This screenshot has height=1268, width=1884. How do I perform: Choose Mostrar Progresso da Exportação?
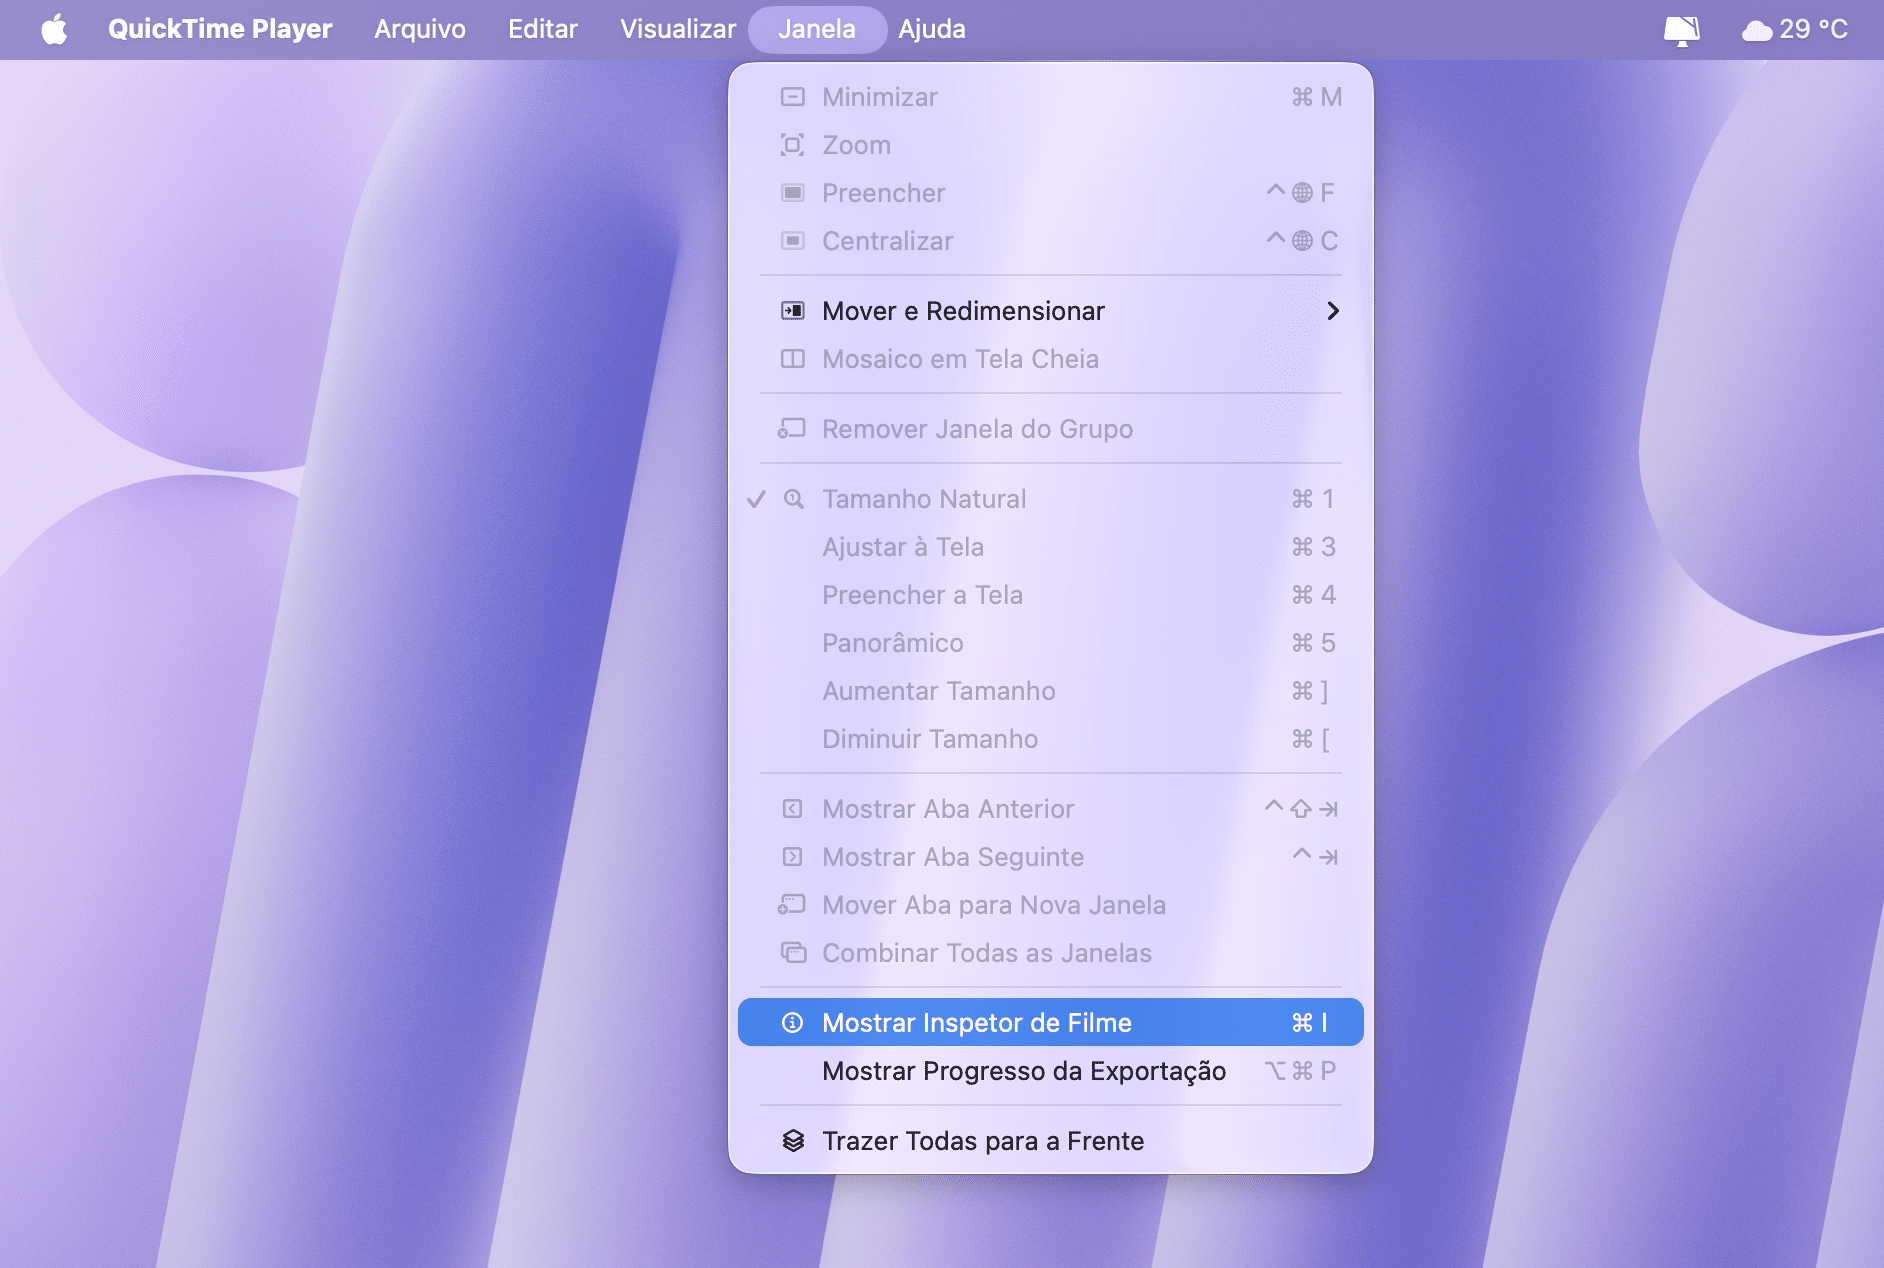click(1023, 1071)
